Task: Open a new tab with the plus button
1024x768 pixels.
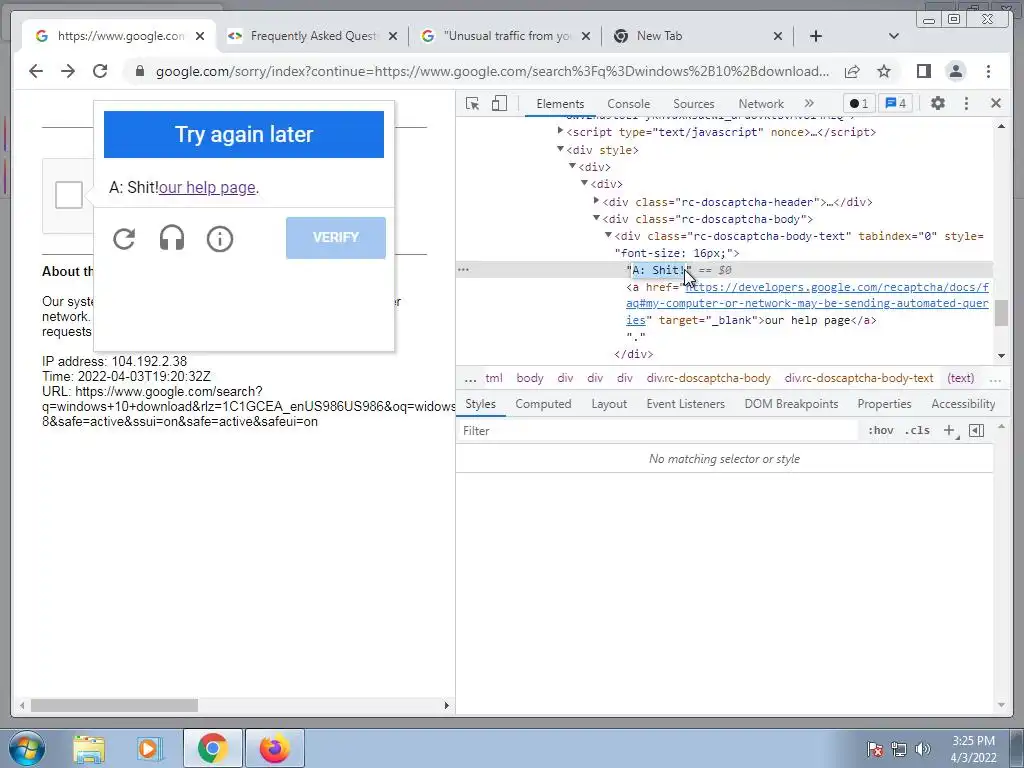Action: pyautogui.click(x=816, y=36)
